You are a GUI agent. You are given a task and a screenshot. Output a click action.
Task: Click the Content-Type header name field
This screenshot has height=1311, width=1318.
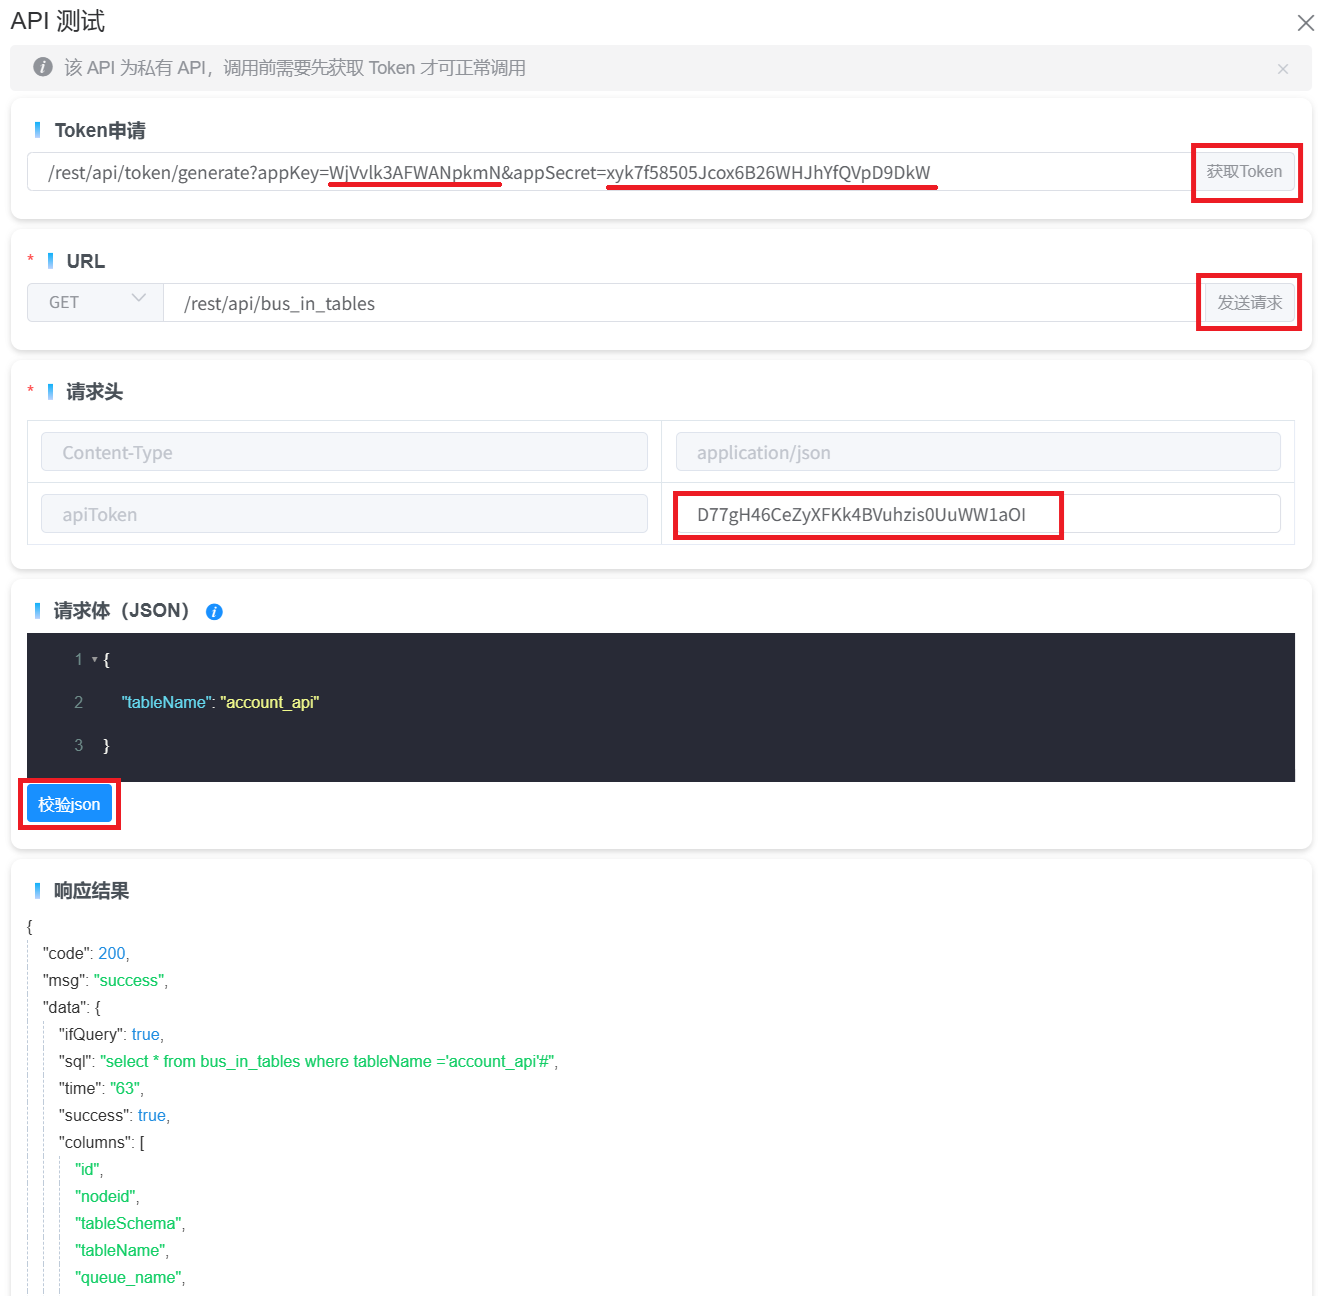pos(344,453)
